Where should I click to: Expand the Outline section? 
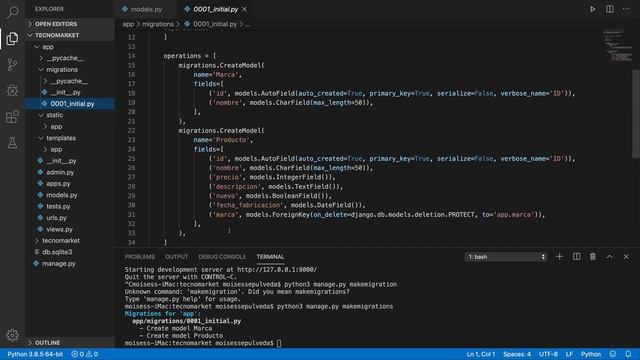[70, 342]
